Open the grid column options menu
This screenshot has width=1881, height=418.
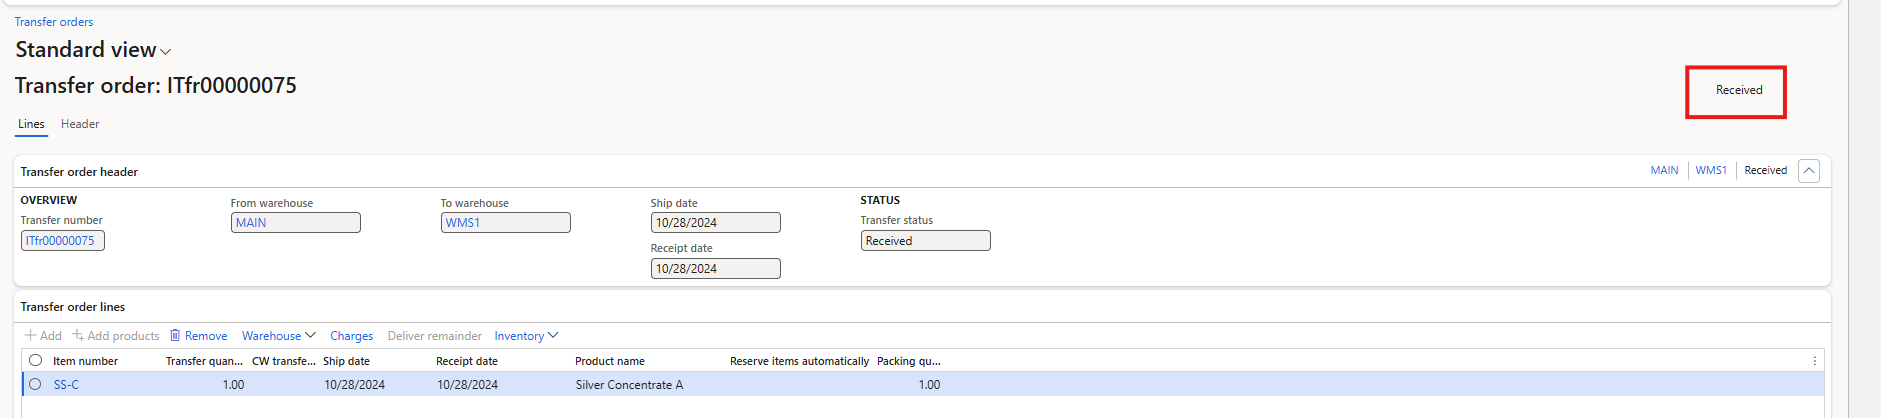1814,361
